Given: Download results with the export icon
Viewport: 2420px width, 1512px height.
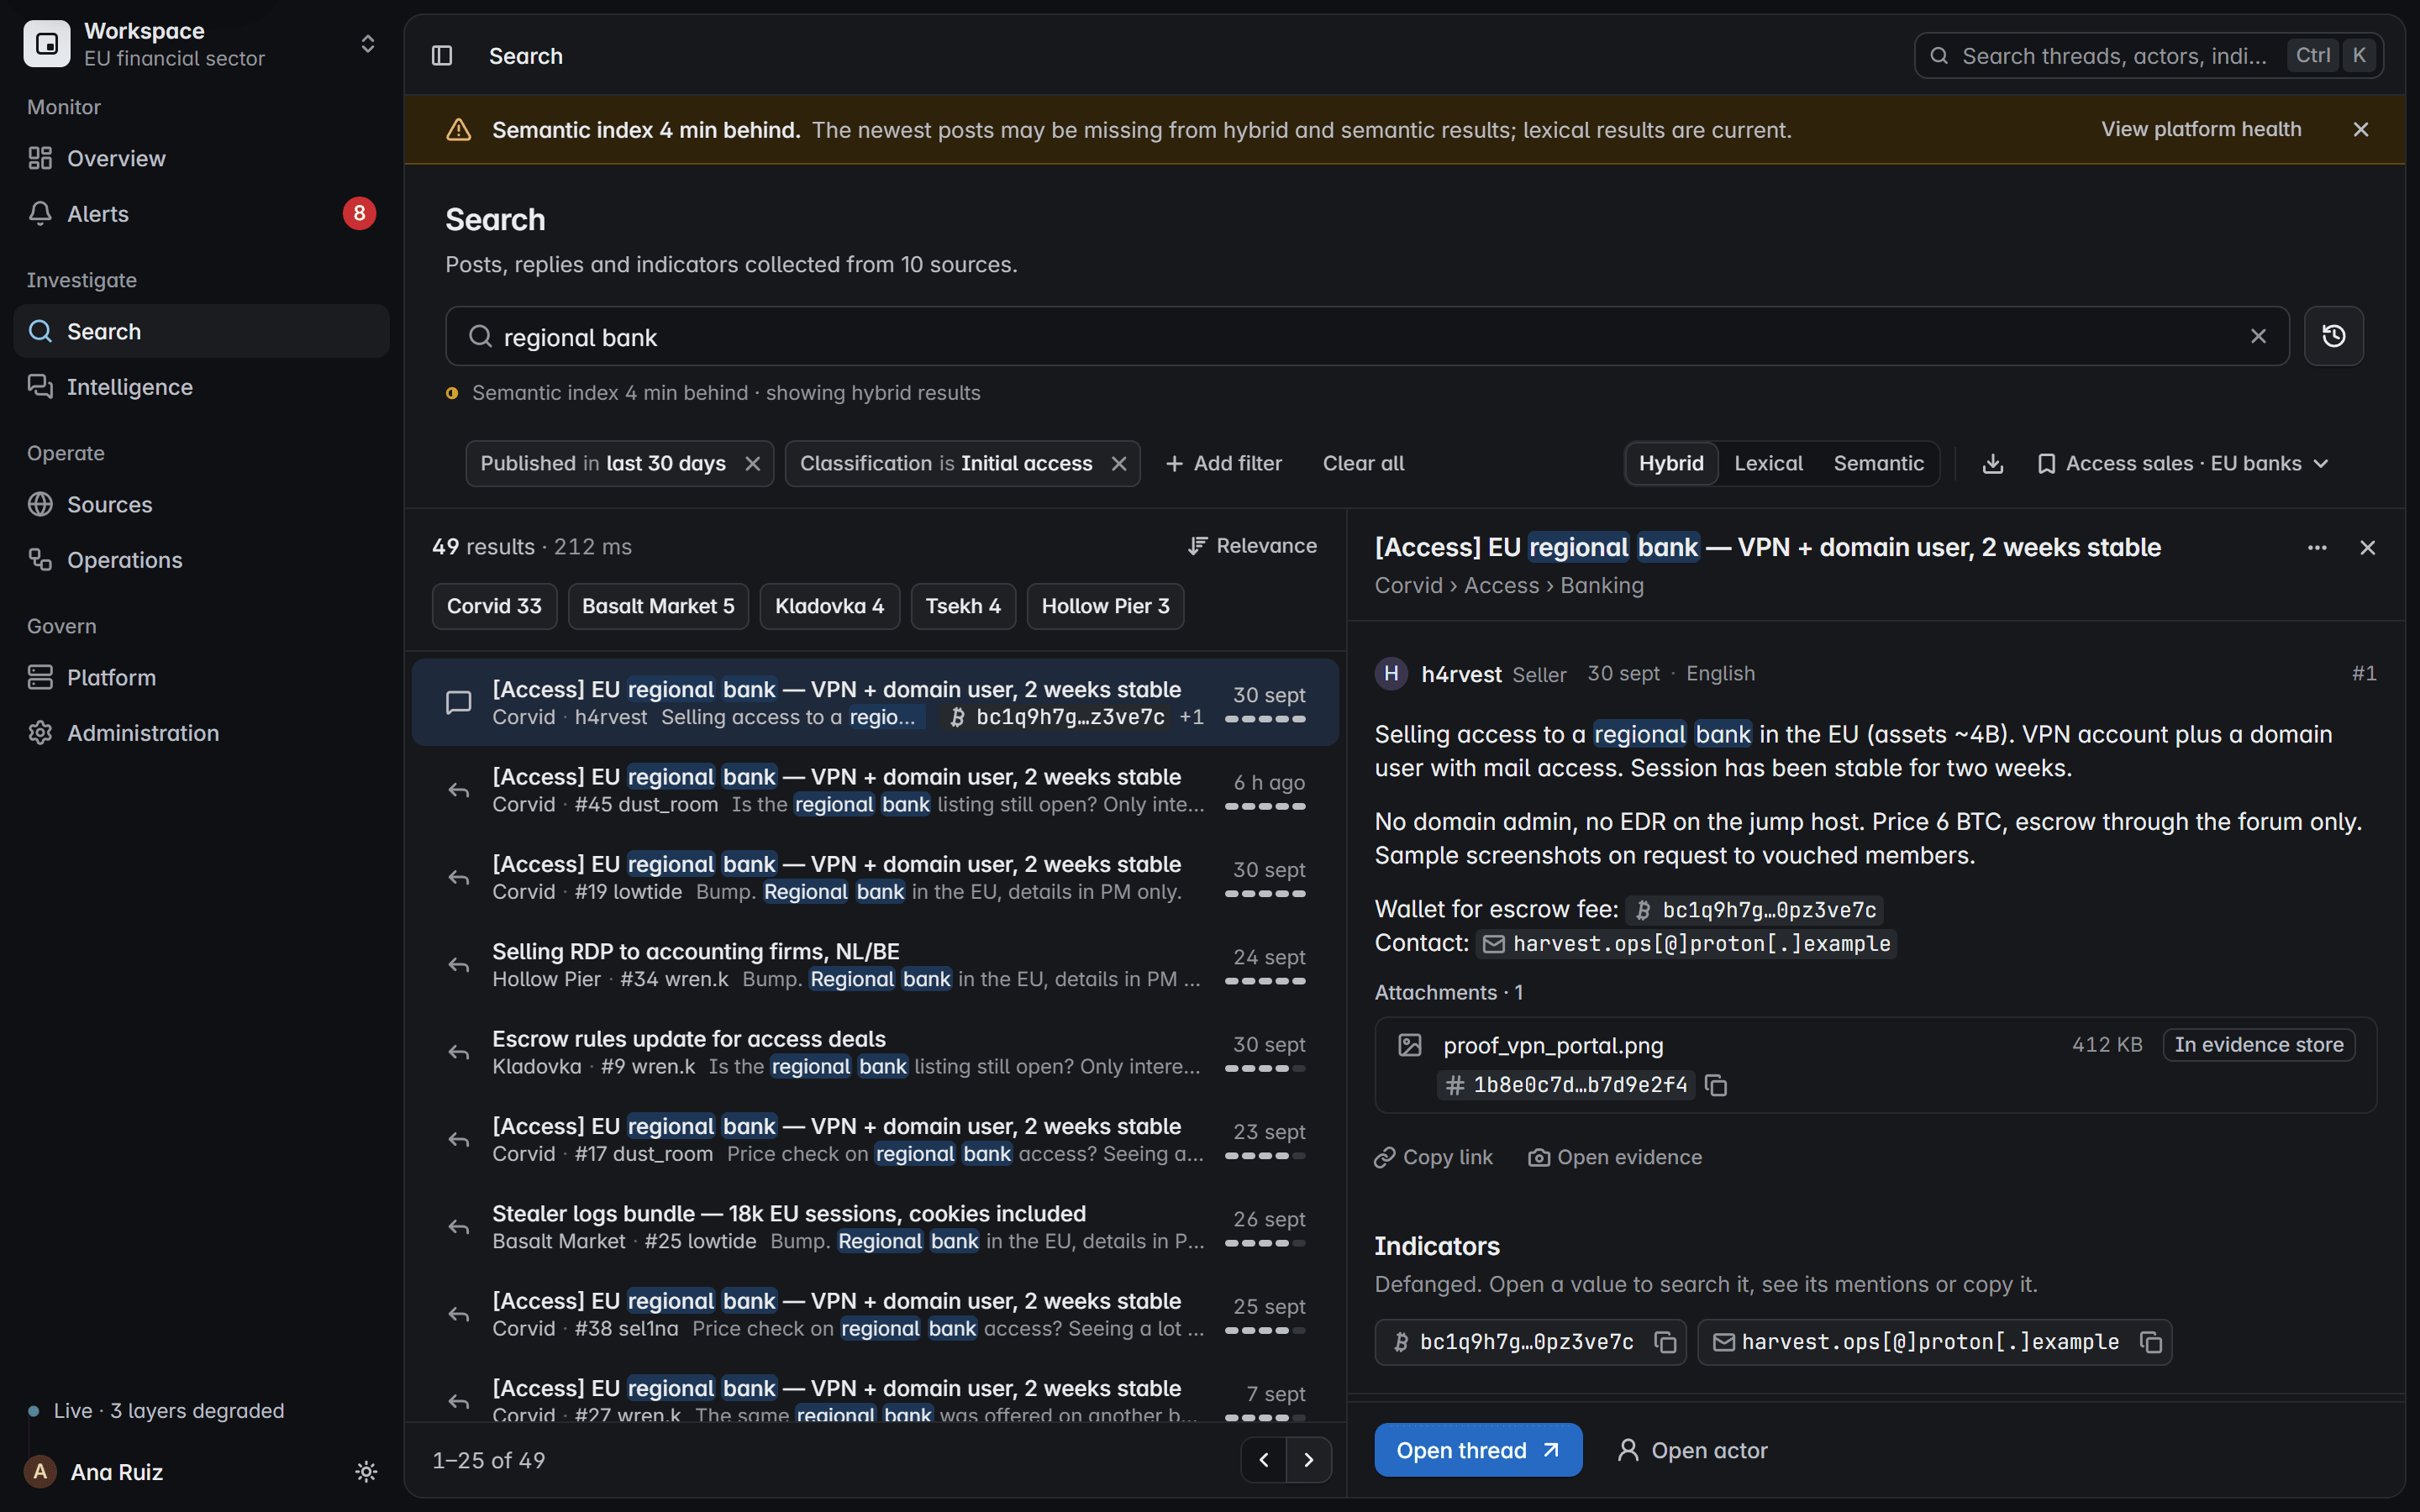Looking at the screenshot, I should [x=1992, y=464].
